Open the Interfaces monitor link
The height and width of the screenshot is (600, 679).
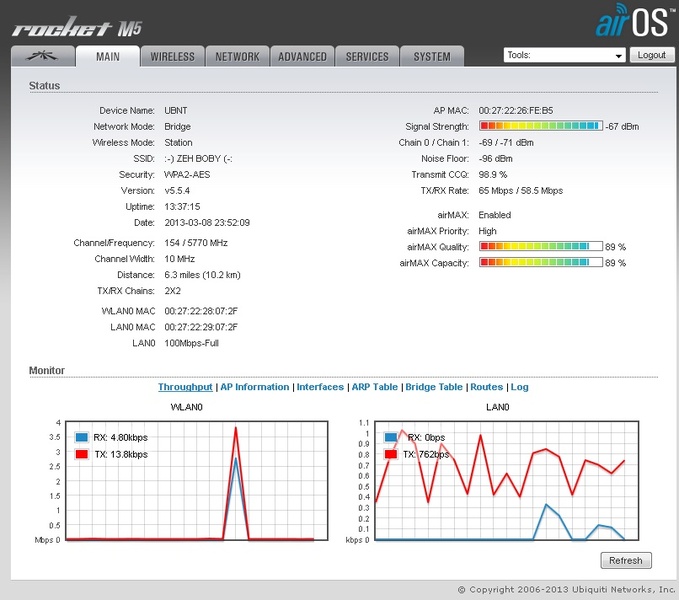pyautogui.click(x=320, y=387)
